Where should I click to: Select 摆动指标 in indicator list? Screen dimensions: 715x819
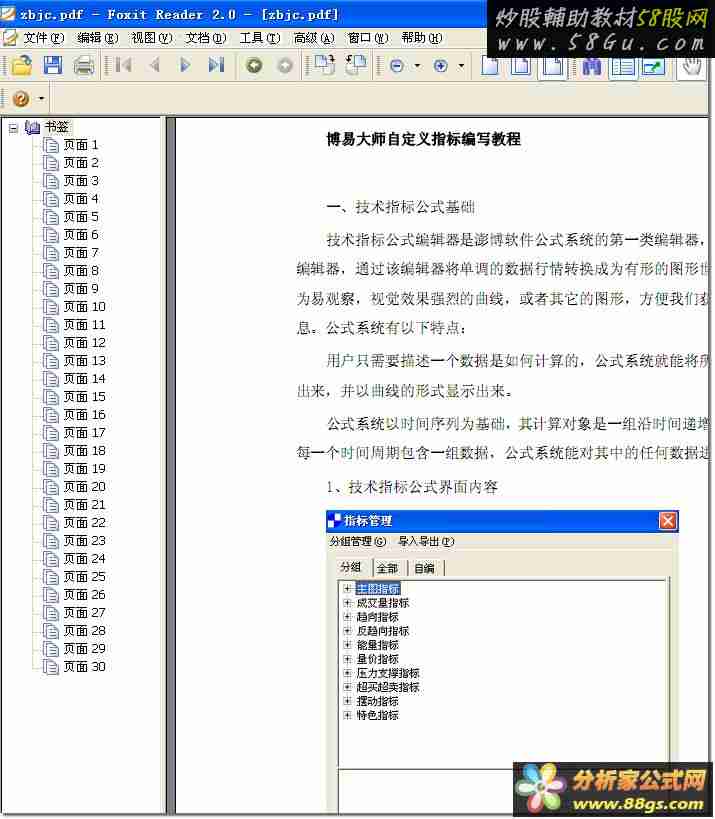(x=378, y=701)
